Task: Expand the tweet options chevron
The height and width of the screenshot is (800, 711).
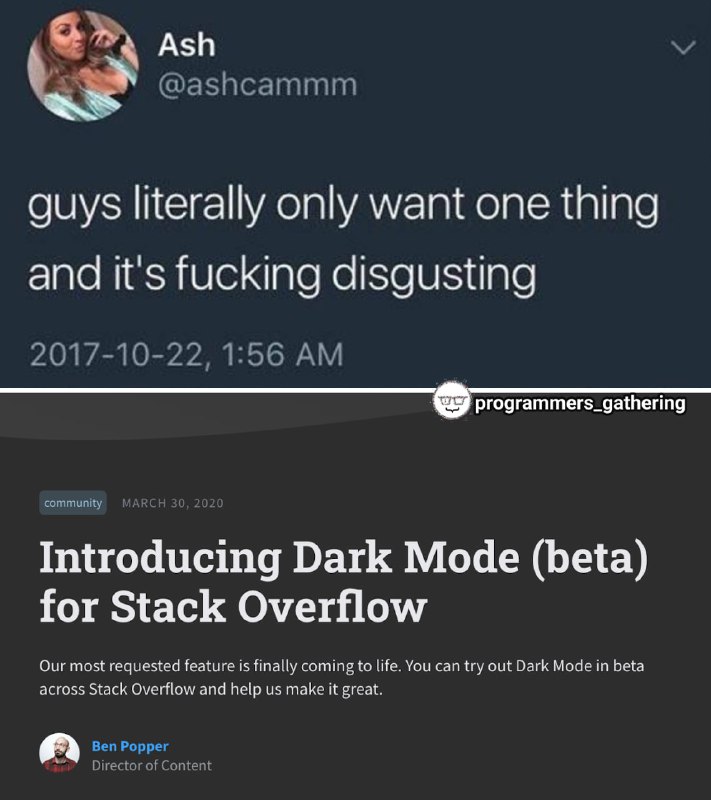Action: coord(683,47)
